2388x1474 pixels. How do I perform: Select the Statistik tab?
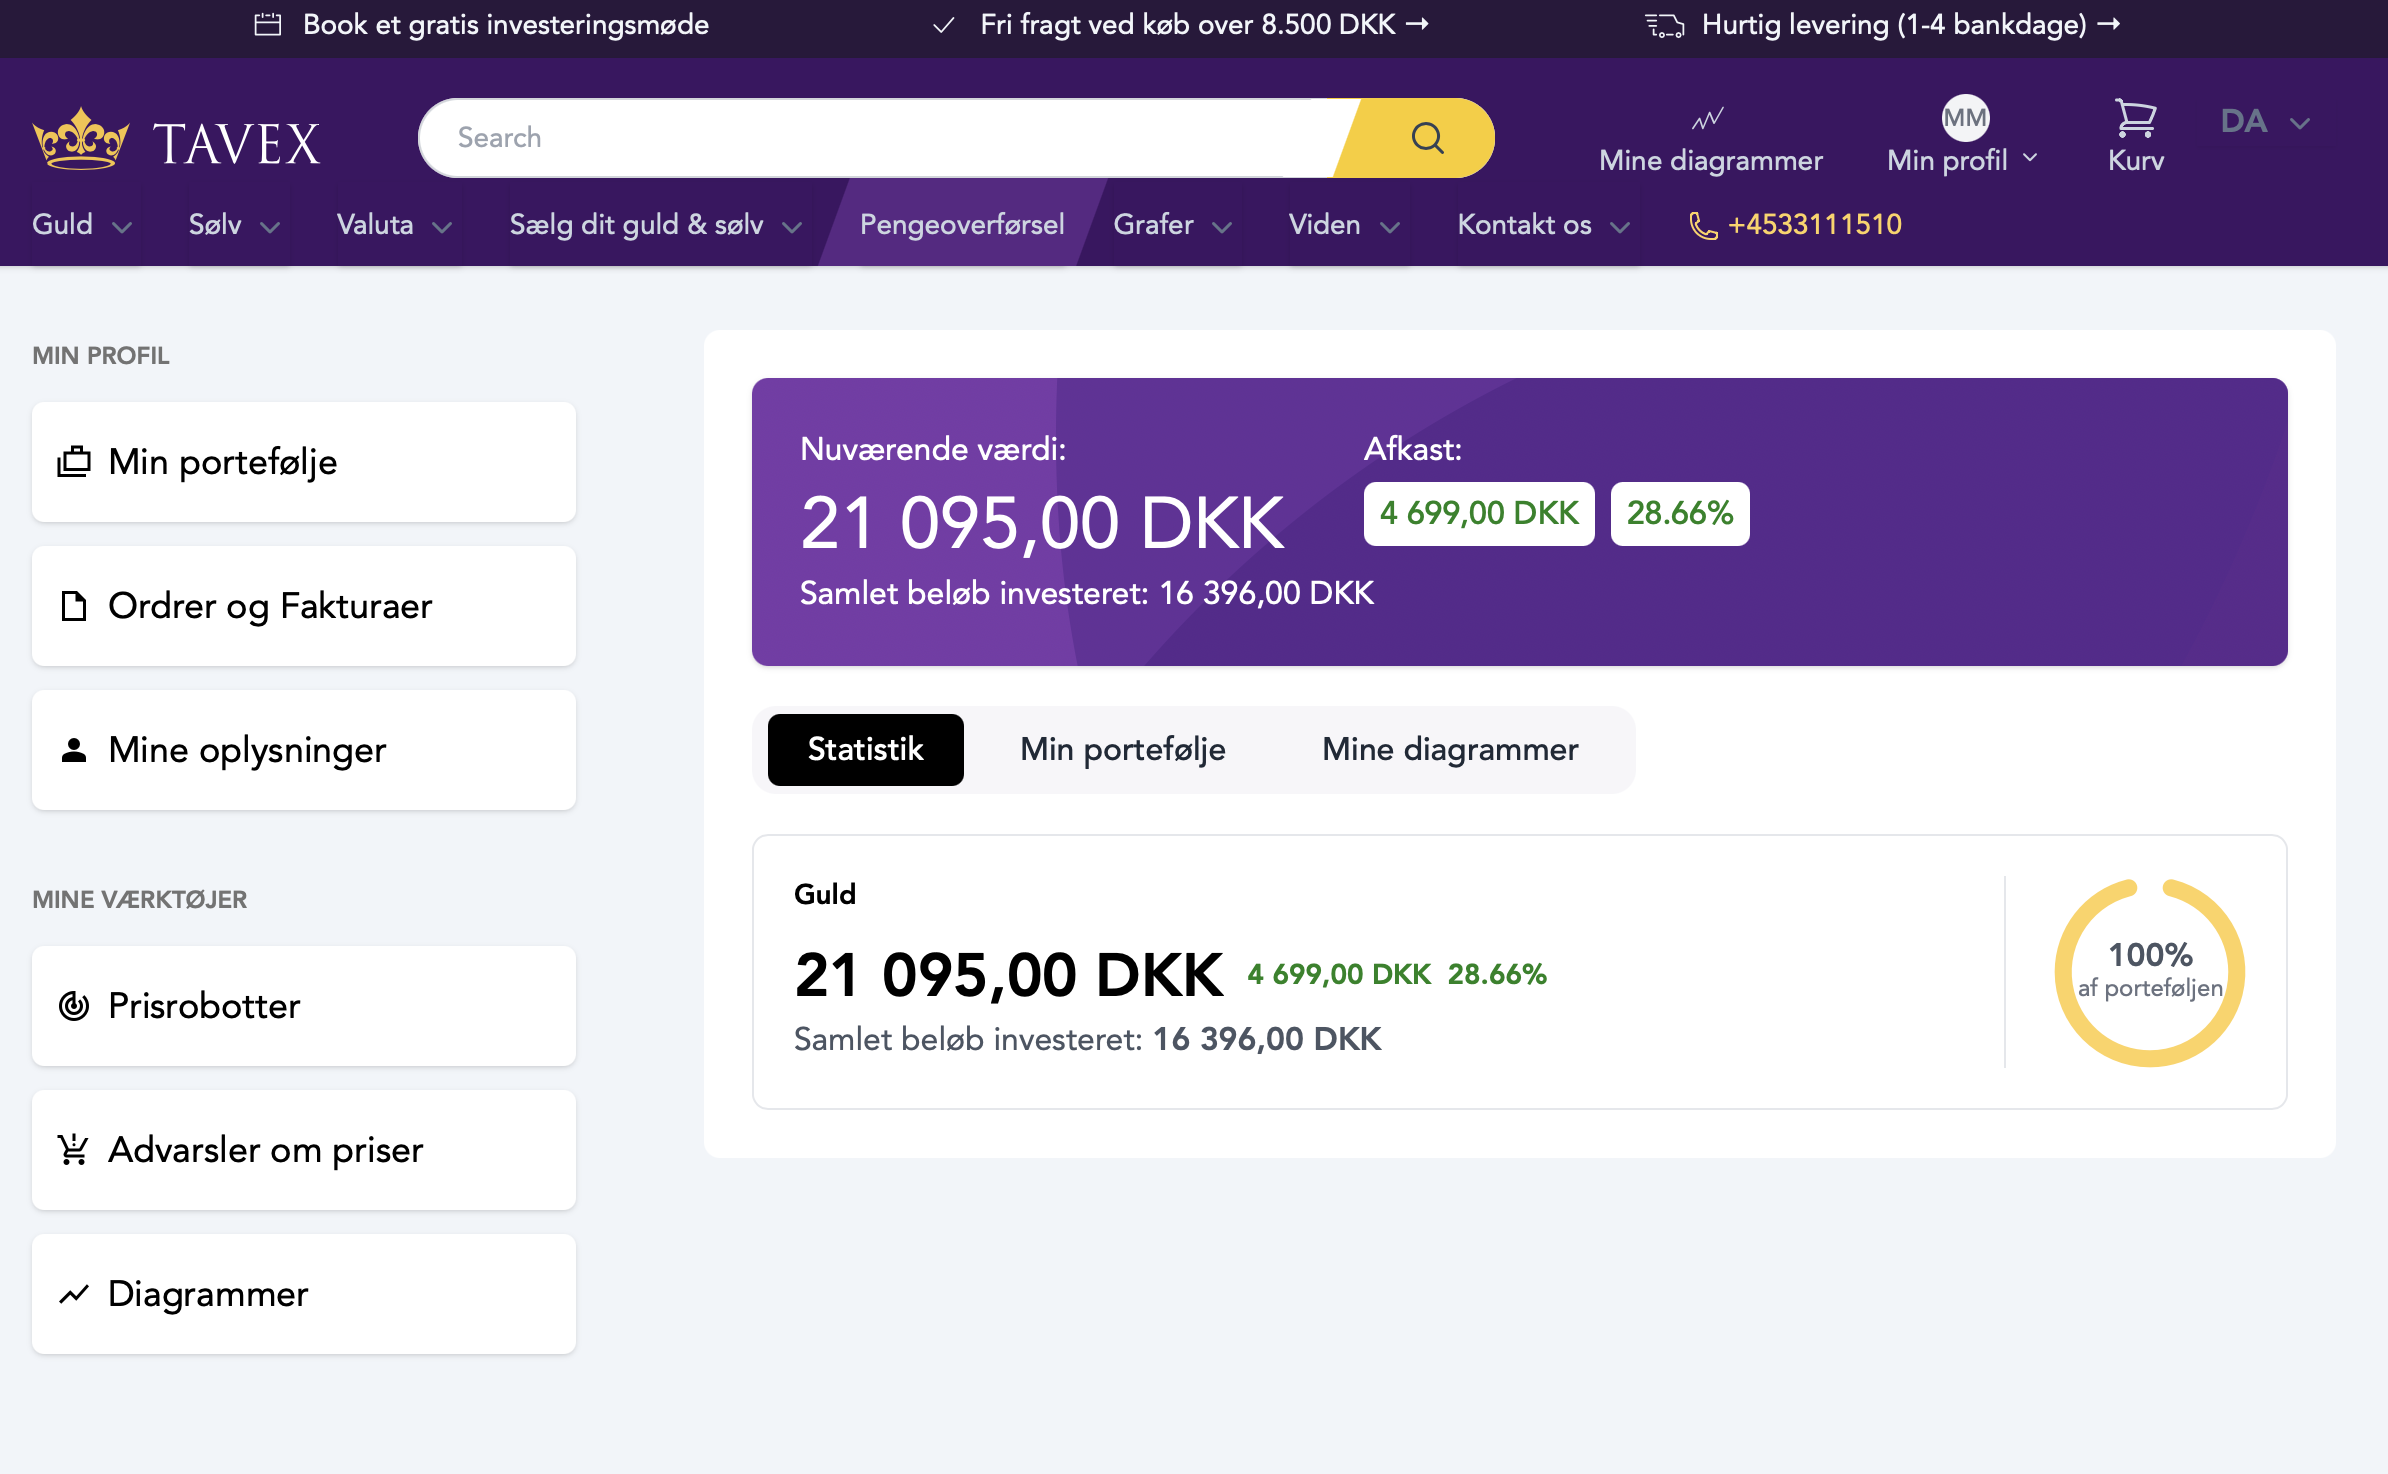[x=865, y=749]
